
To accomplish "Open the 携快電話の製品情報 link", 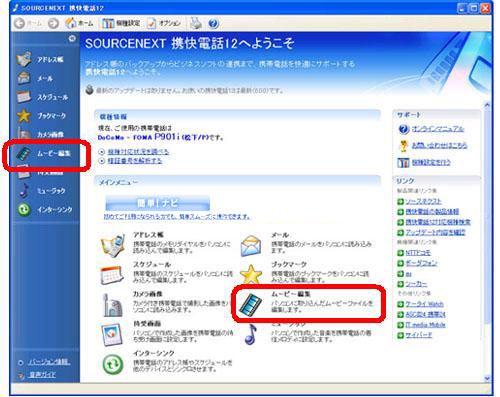I will (x=432, y=212).
